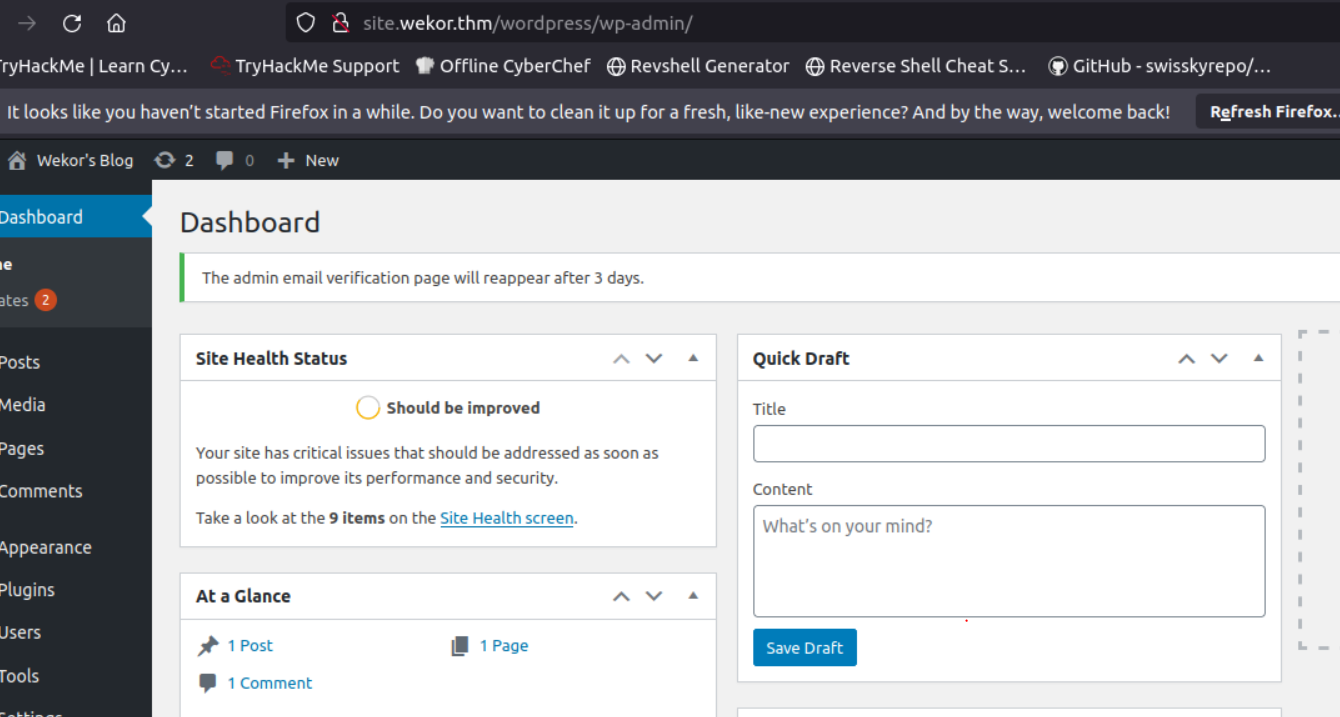Image resolution: width=1340 pixels, height=717 pixels.
Task: Move Quick Draft panel up
Action: pos(1186,358)
